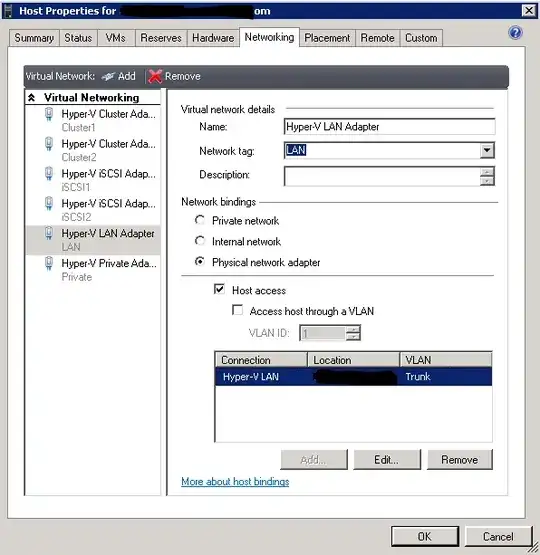This screenshot has width=540, height=555.
Task: Select Physical network adapter radio button
Action: [x=200, y=262]
